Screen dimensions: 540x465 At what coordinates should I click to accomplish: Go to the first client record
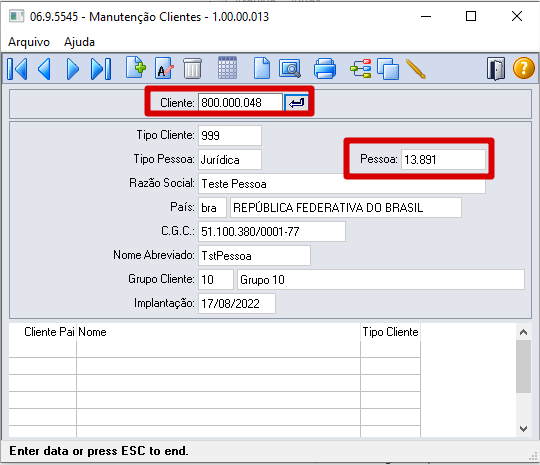[x=17, y=69]
